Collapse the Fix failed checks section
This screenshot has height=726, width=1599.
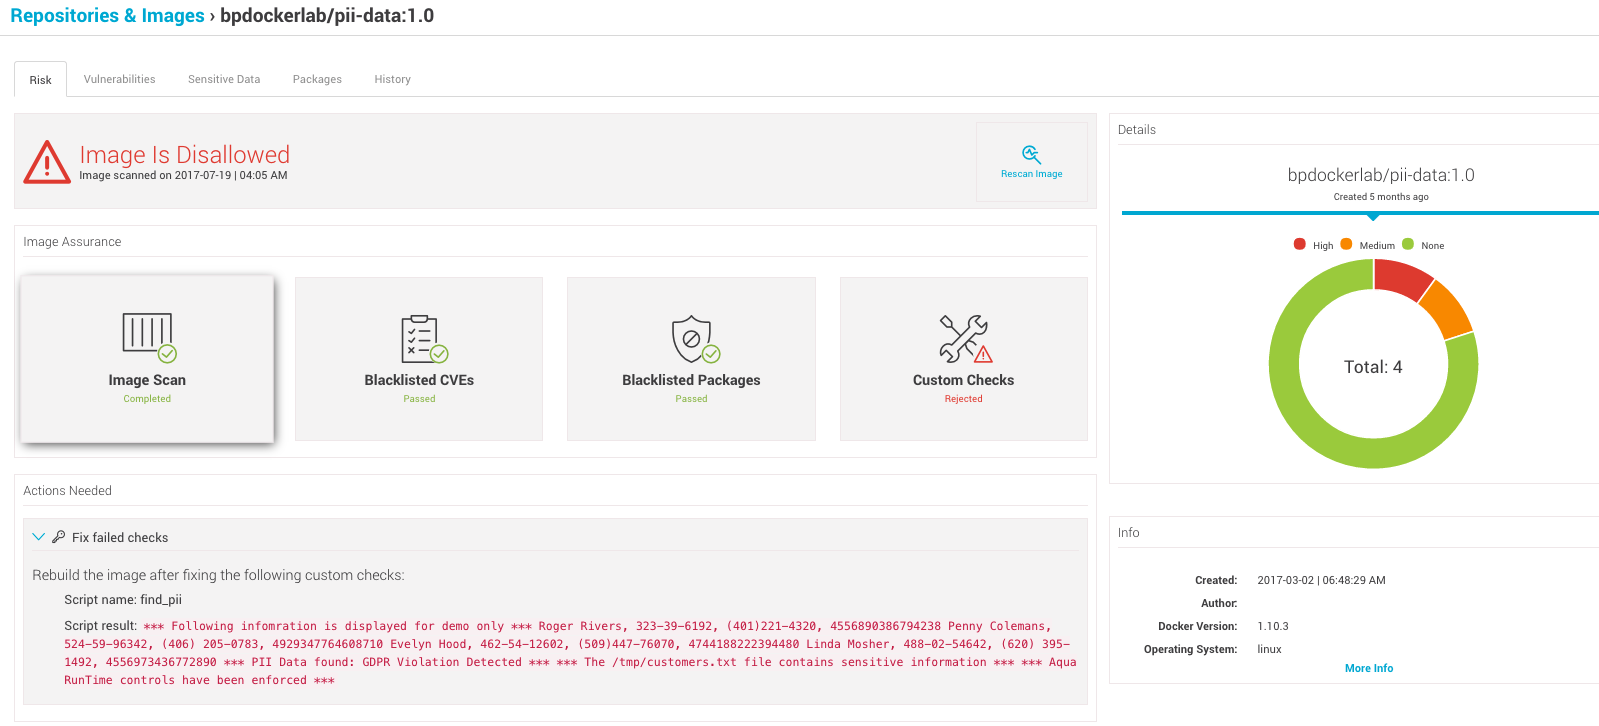point(39,537)
